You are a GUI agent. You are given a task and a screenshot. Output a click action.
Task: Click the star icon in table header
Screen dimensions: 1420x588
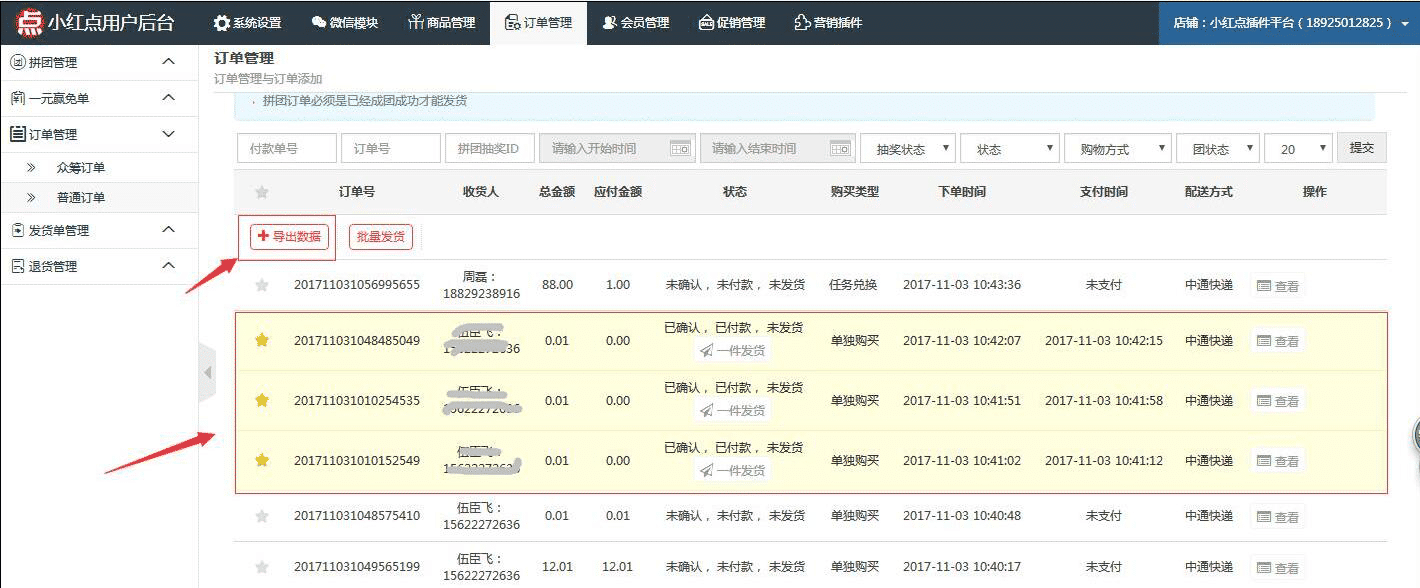262,192
